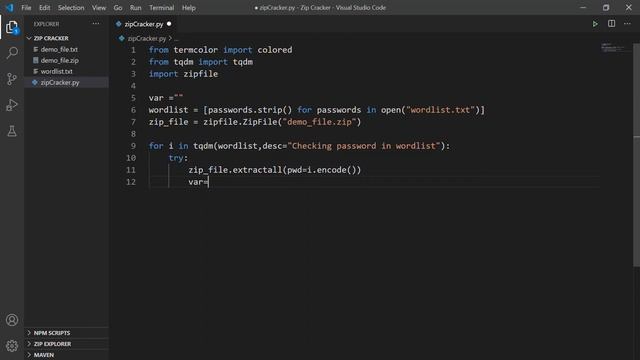Open the Search view icon
This screenshot has height=360, width=640.
(12, 53)
